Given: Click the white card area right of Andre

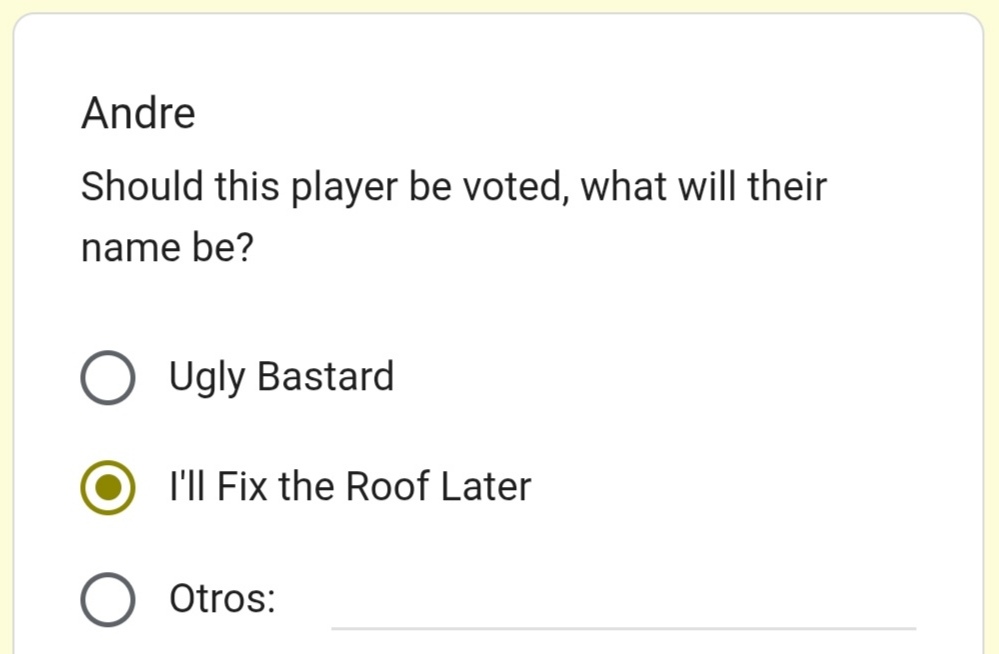Looking at the screenshot, I should (573, 113).
